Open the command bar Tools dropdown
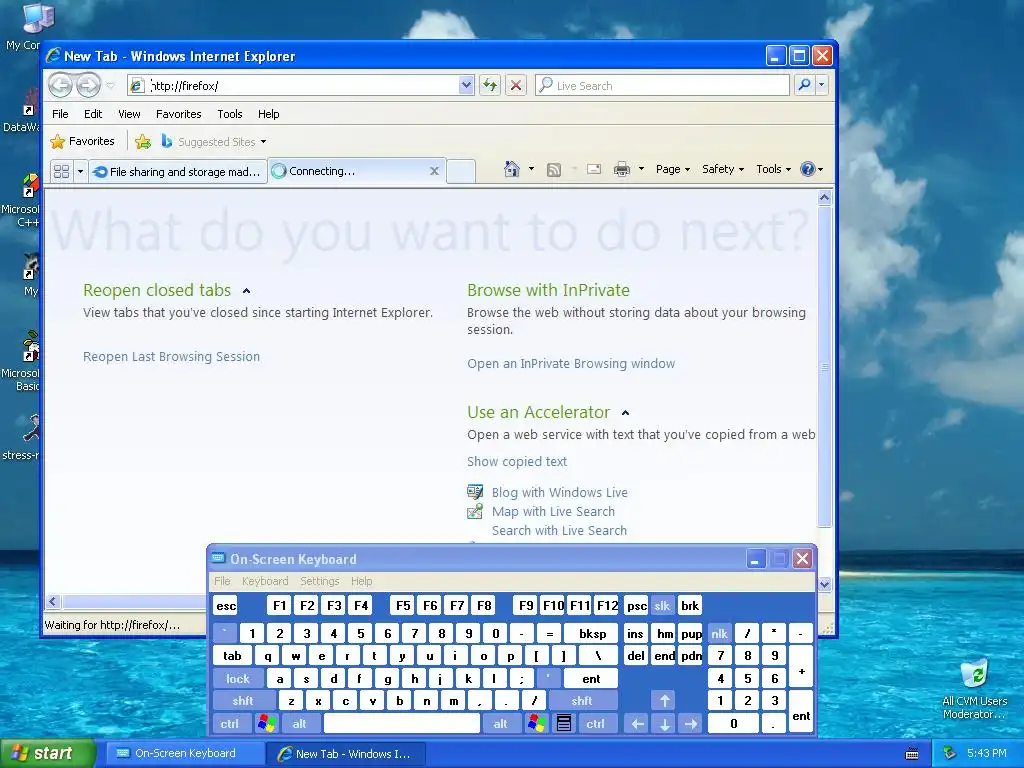1024x768 pixels. [774, 169]
